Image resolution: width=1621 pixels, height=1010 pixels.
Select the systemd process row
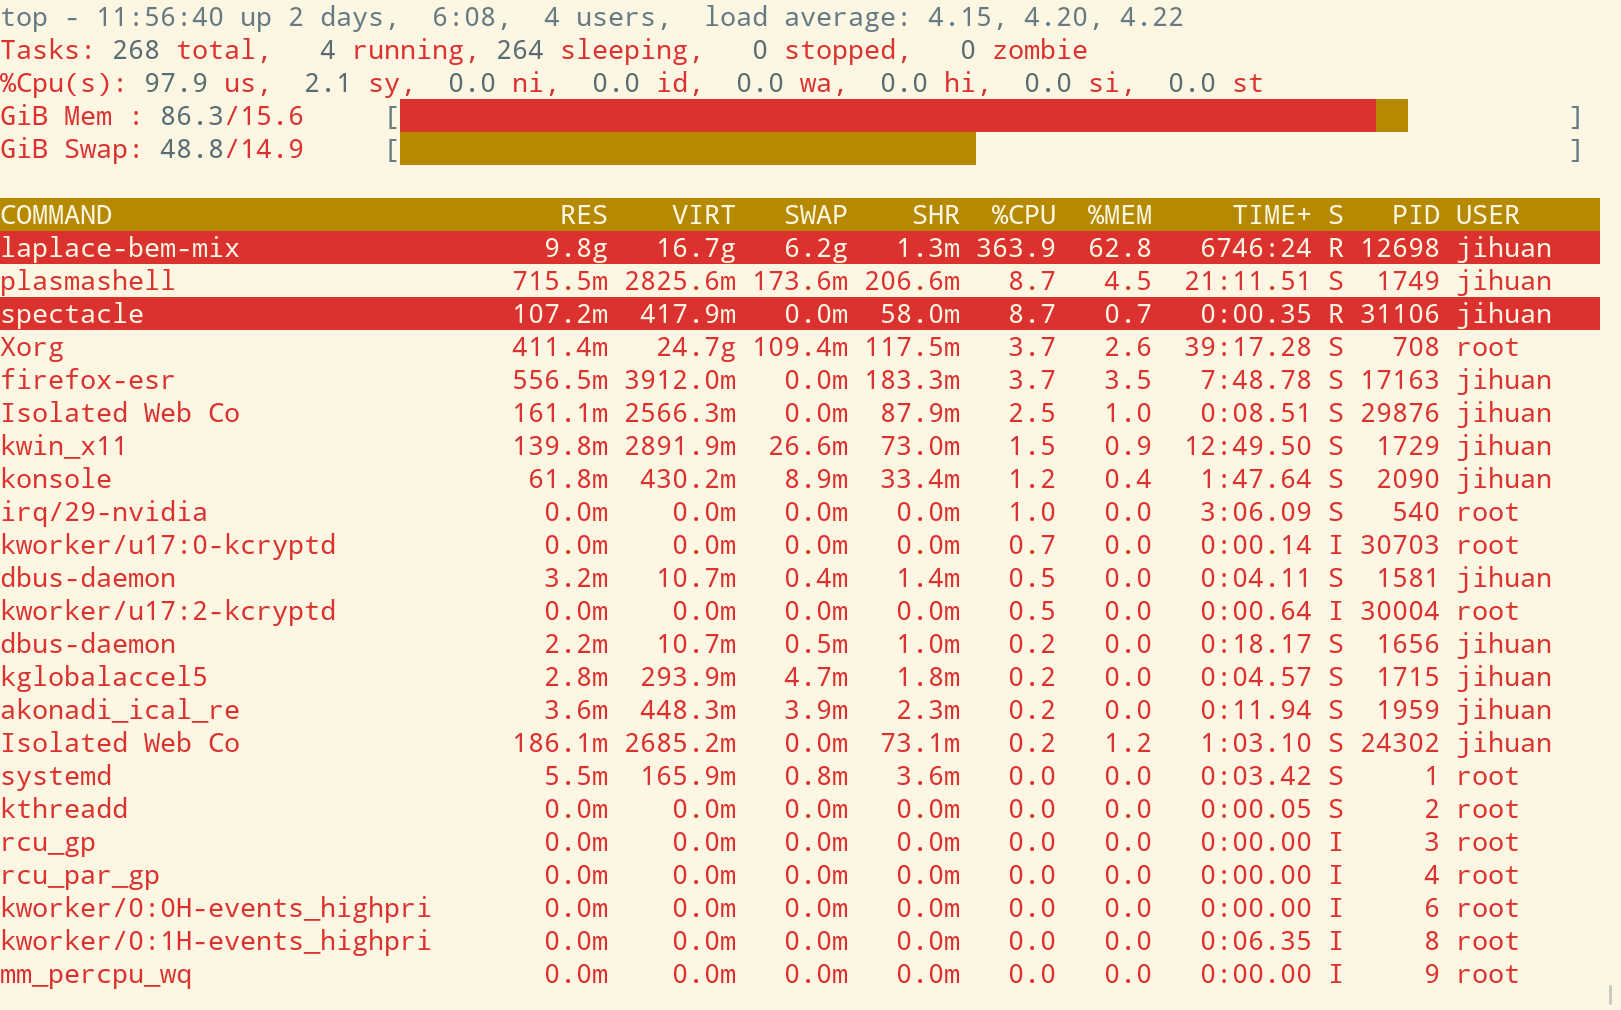800,776
